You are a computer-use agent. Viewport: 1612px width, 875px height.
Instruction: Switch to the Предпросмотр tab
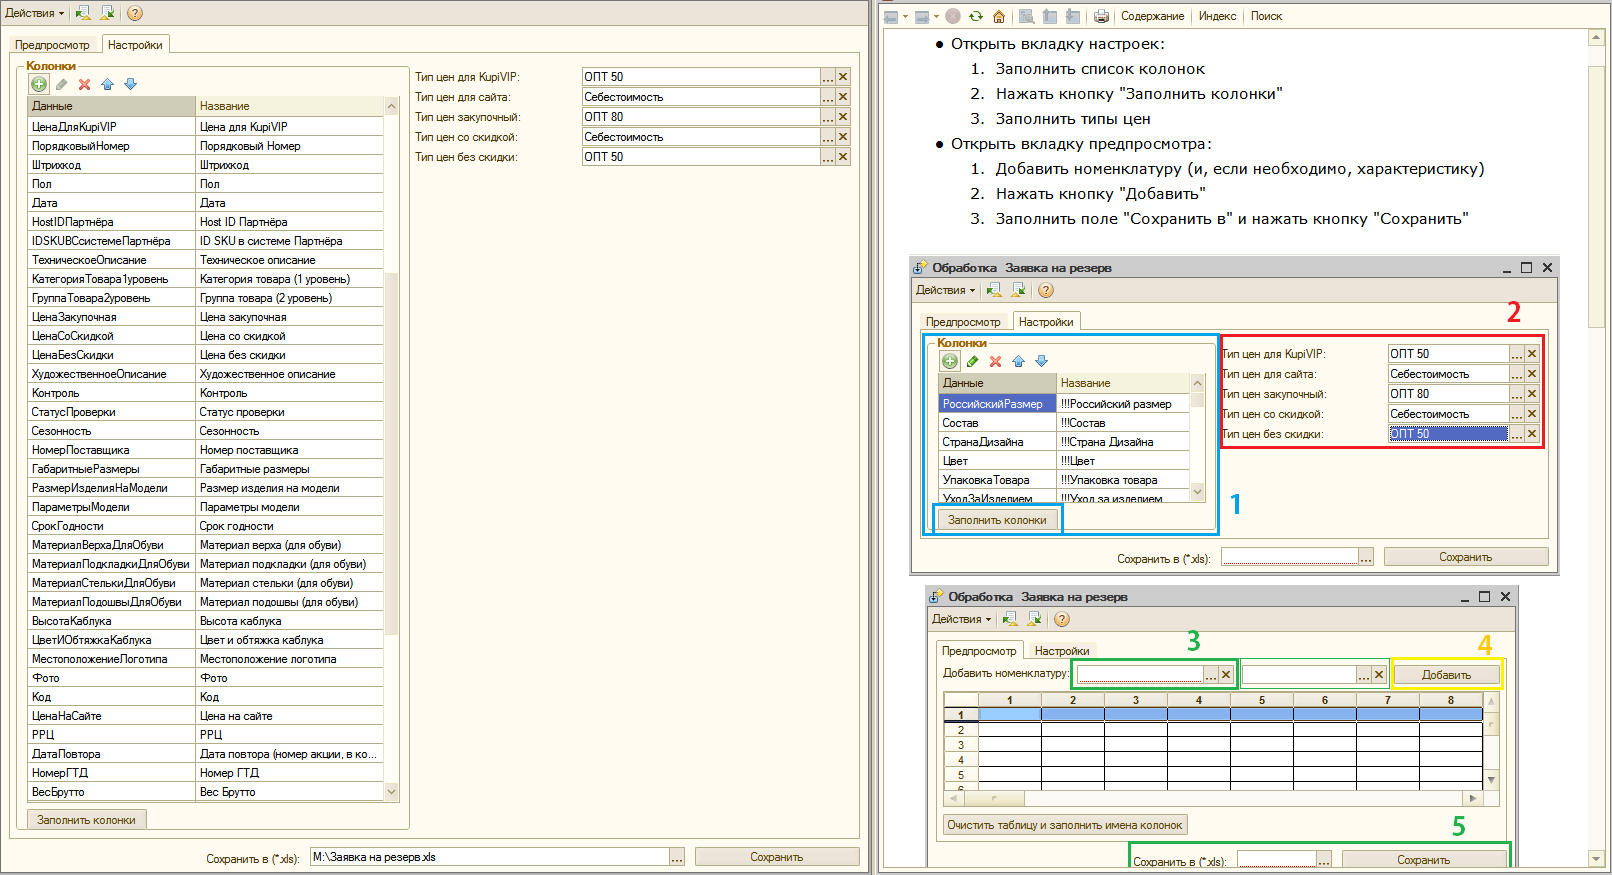click(52, 45)
